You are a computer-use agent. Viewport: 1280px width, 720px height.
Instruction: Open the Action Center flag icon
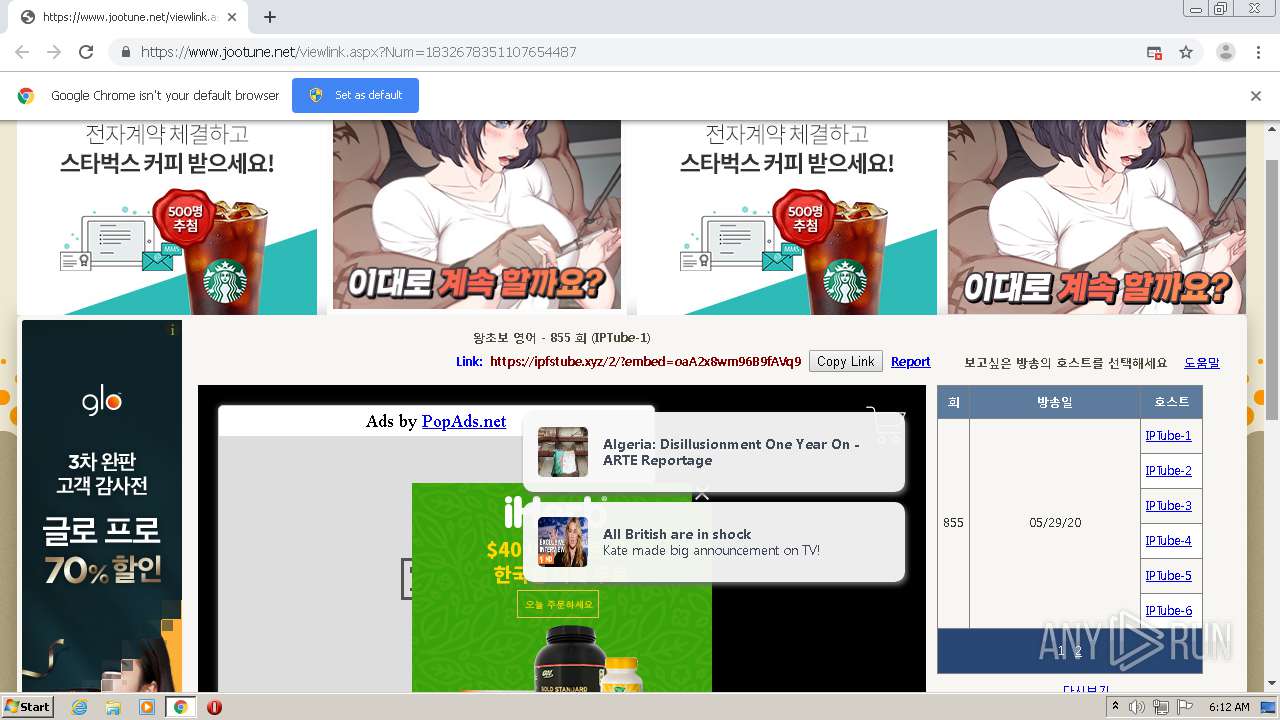coord(1185,707)
